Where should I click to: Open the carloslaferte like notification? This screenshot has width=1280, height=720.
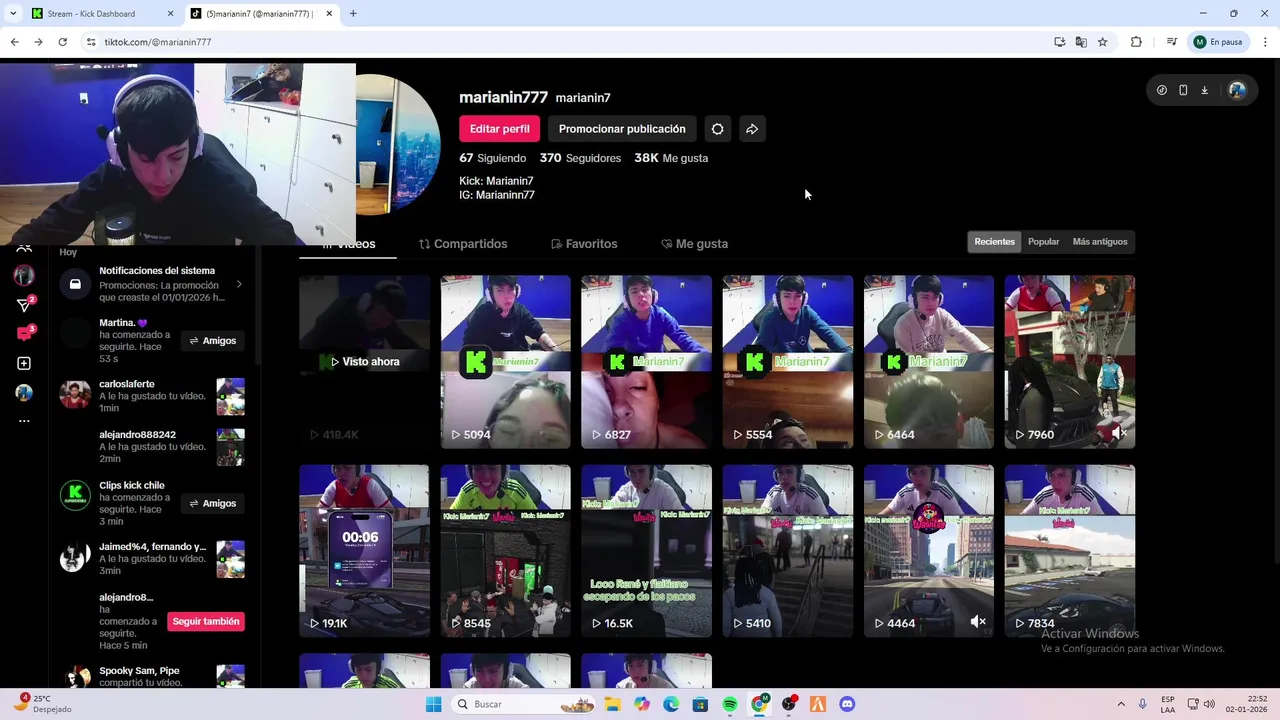[152, 396]
